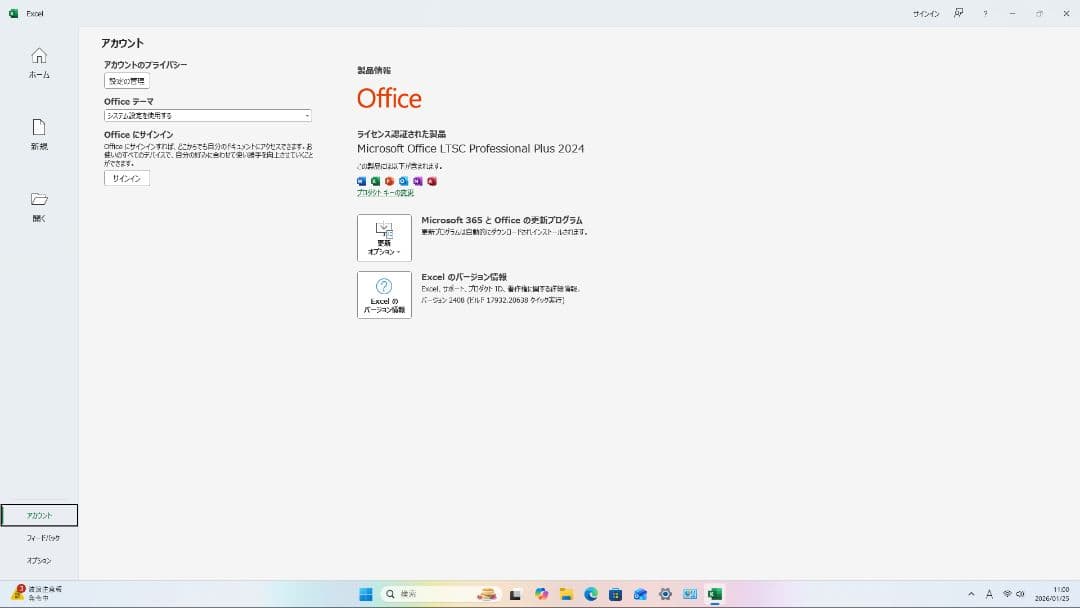Click the ライセンス認証された製品 heading
Screen dimensions: 1080x608
(x=402, y=134)
